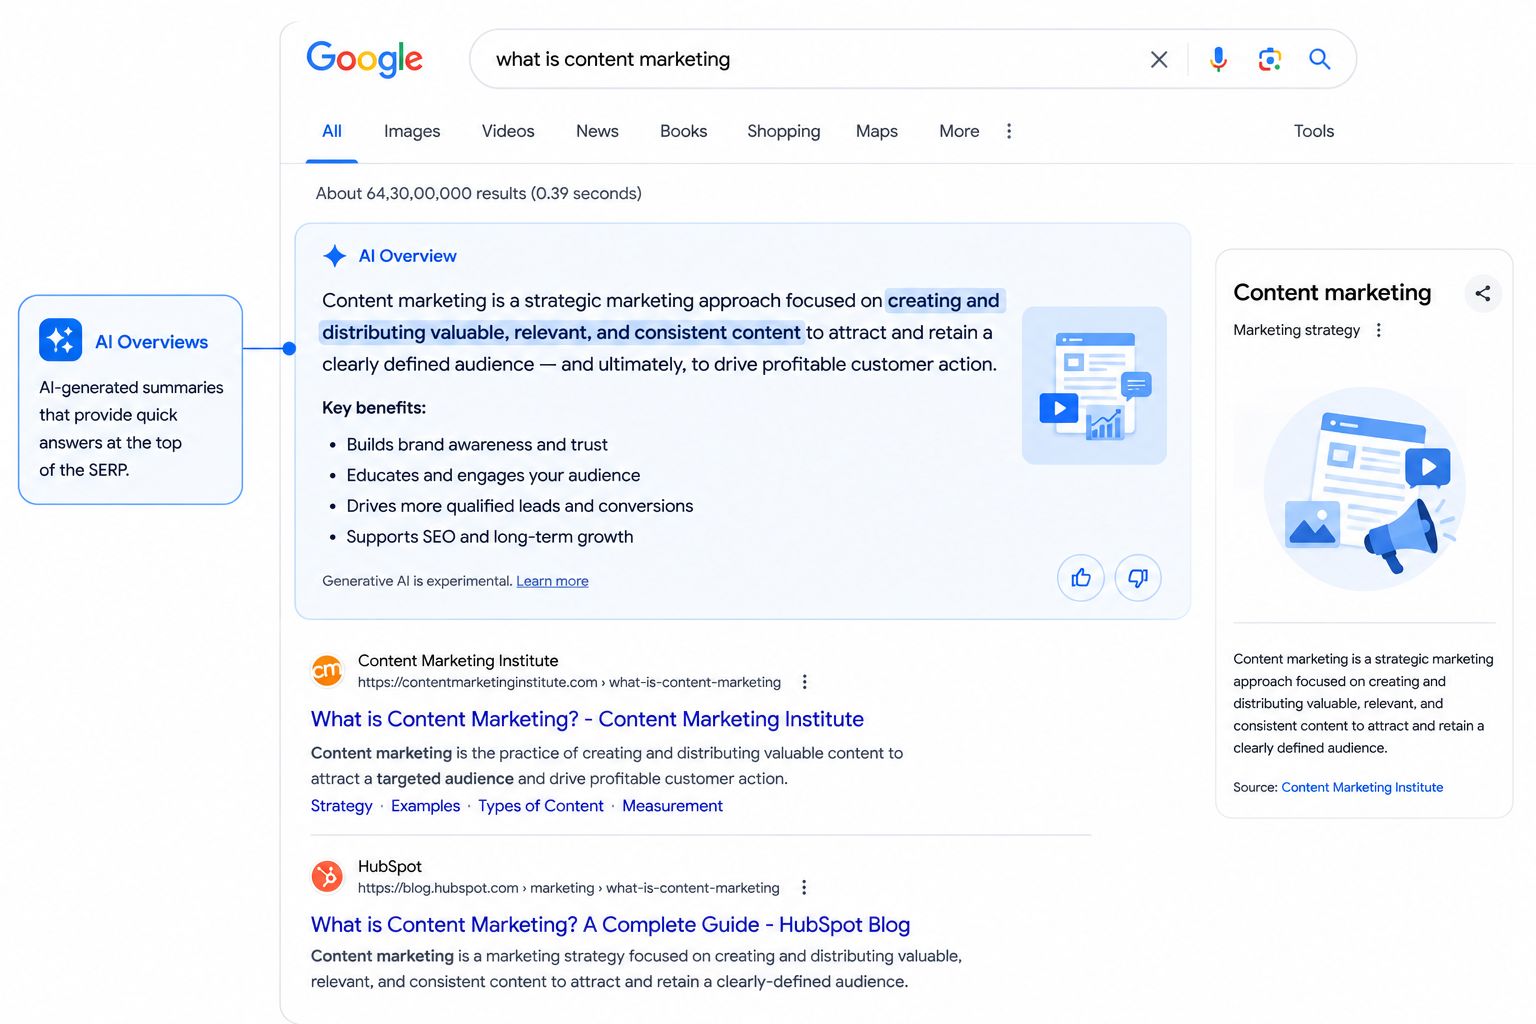The width and height of the screenshot is (1536, 1024).
Task: Open the HubSpot Blog Complete Guide result
Action: [610, 925]
